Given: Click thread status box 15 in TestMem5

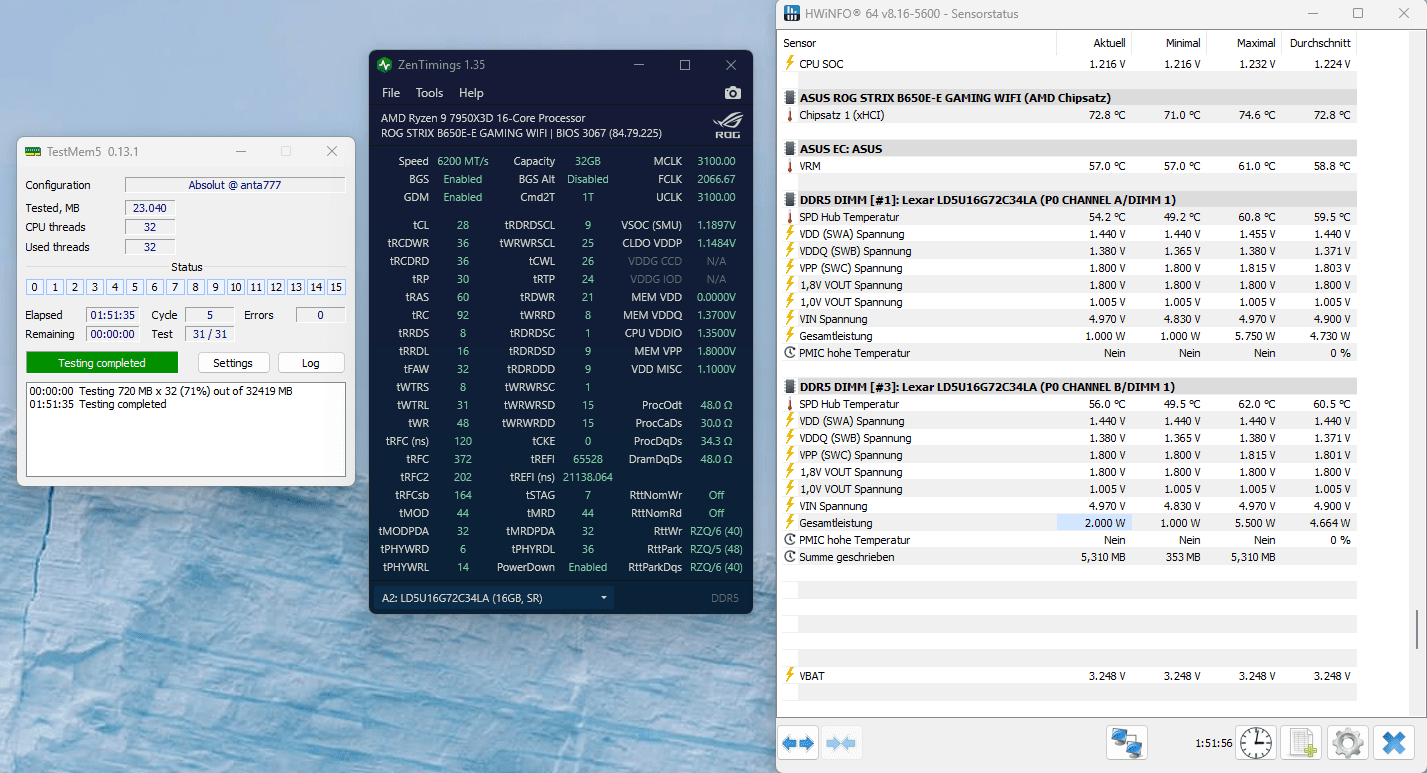Looking at the screenshot, I should tap(336, 287).
